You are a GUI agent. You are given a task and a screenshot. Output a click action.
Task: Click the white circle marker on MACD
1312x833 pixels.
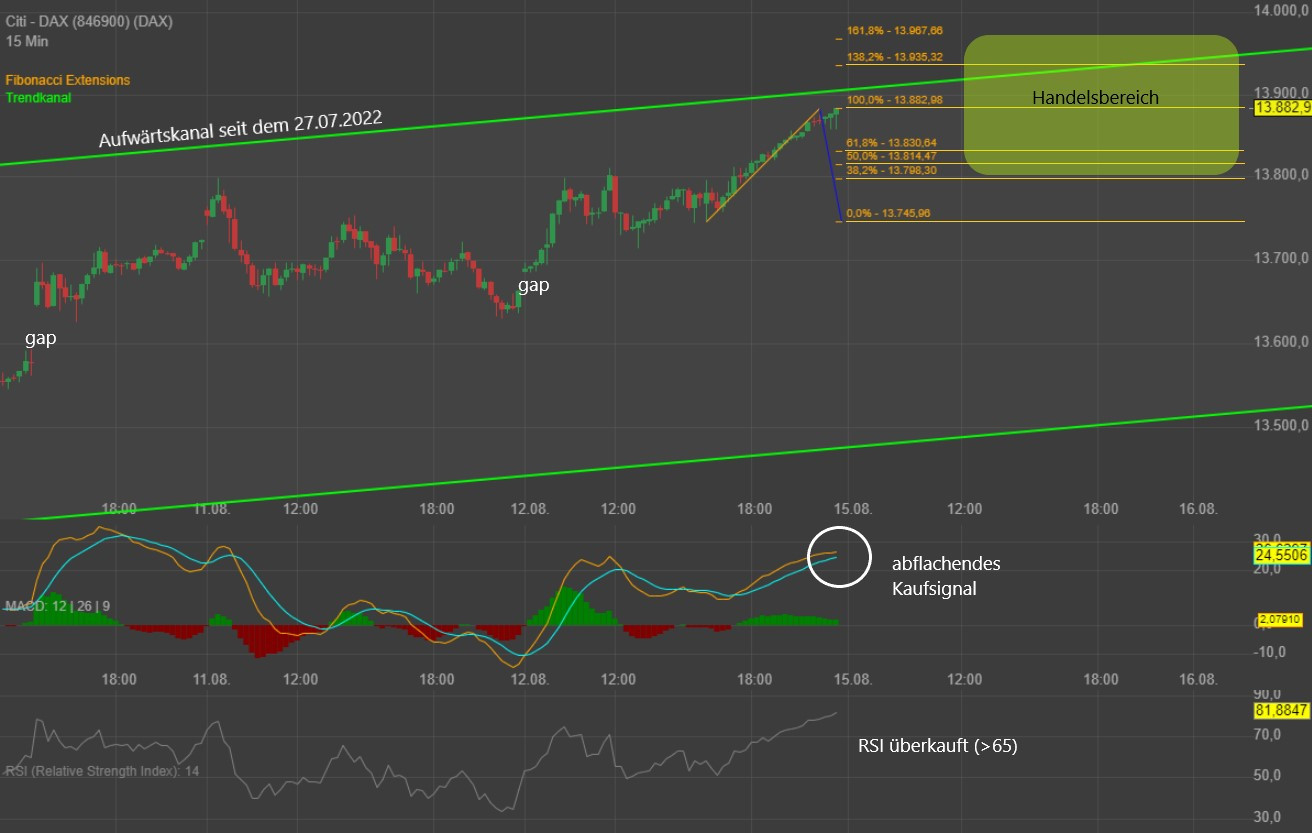tap(838, 557)
